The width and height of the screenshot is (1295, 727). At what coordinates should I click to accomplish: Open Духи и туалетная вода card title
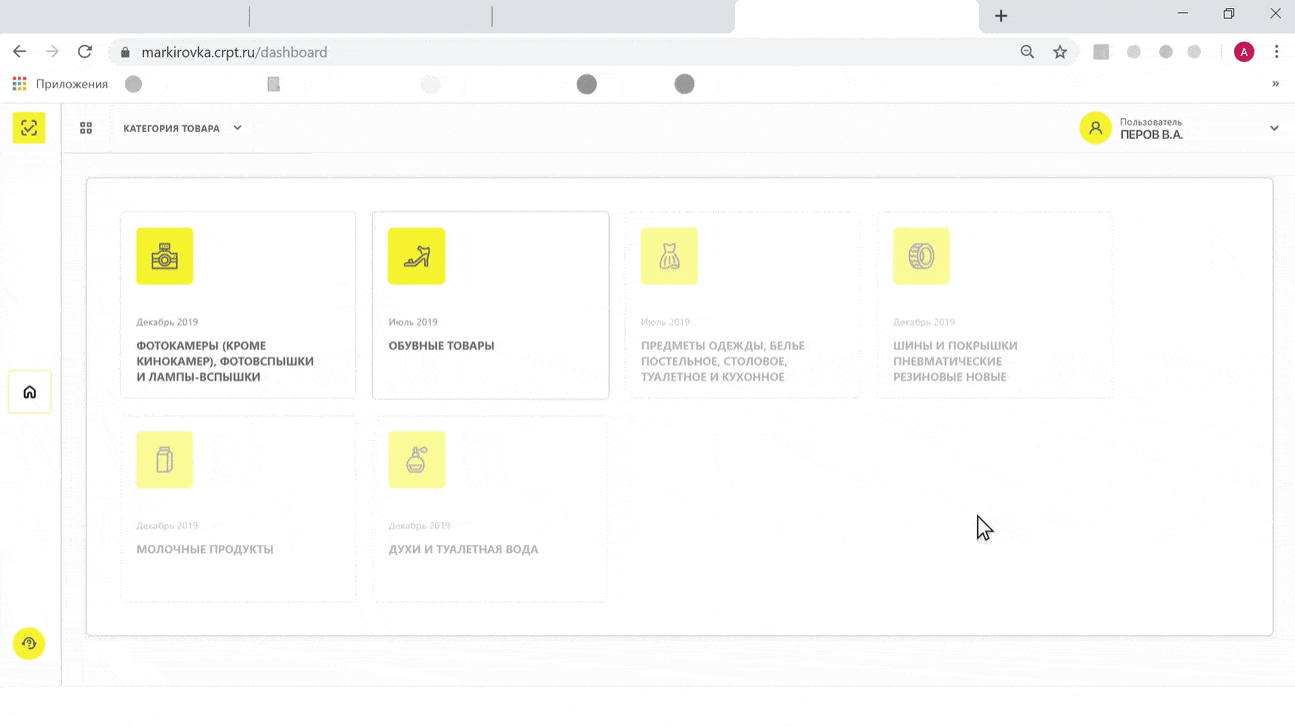[463, 549]
